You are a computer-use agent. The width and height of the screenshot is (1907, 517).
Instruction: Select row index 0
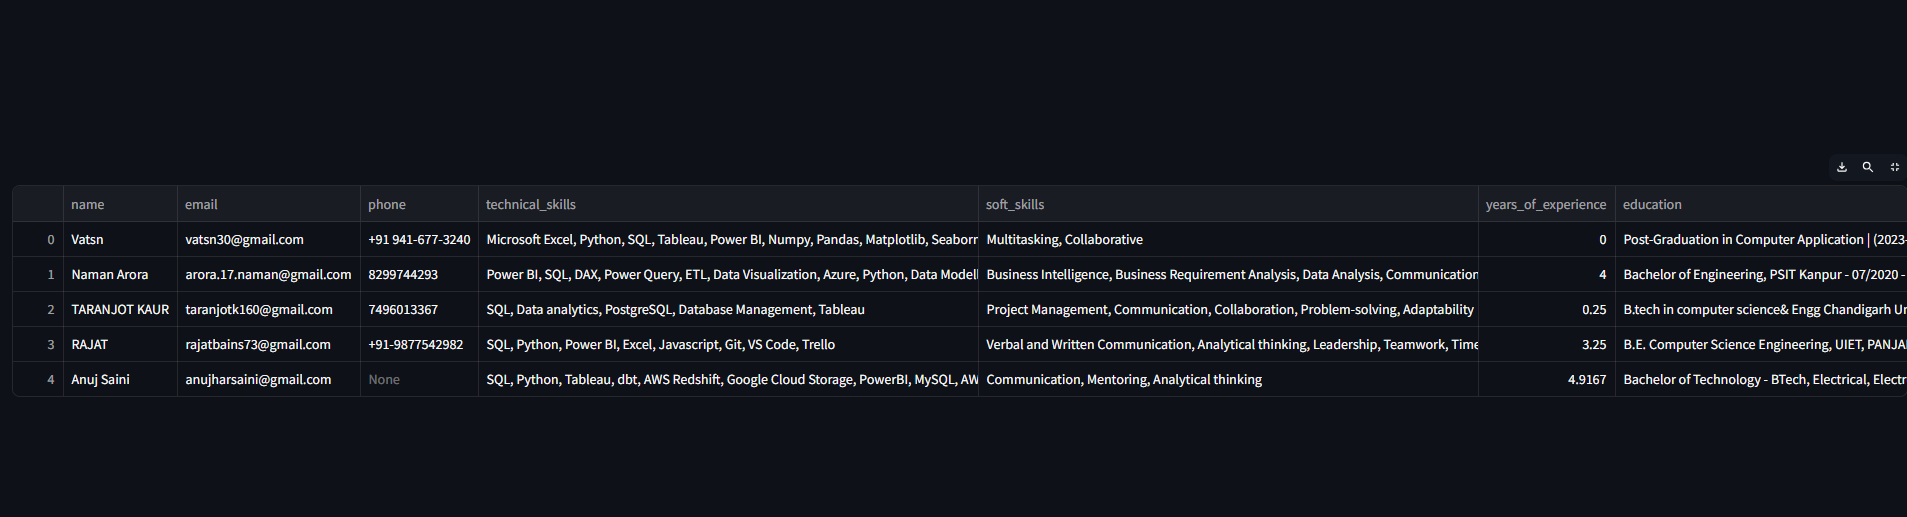click(38, 239)
